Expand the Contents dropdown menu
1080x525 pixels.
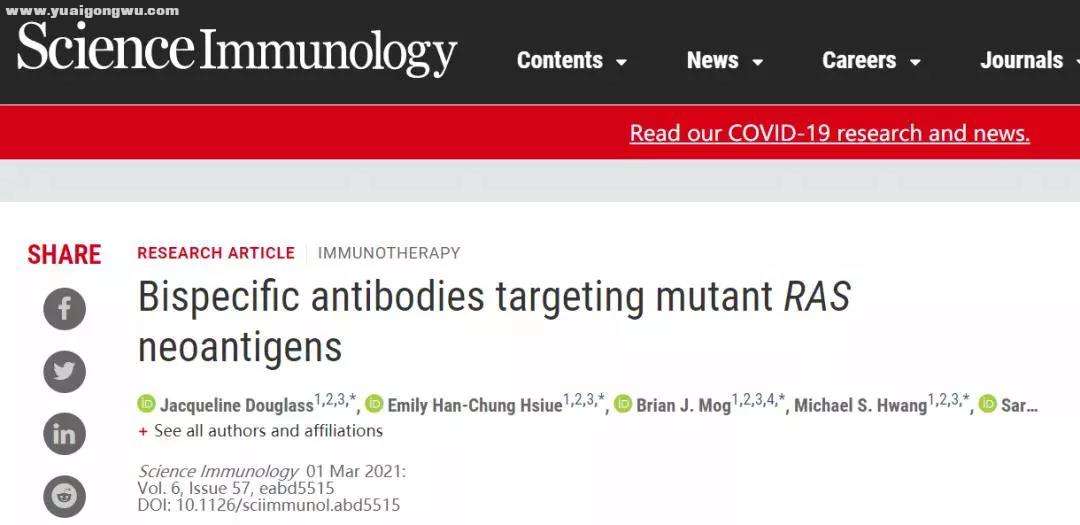tap(572, 61)
